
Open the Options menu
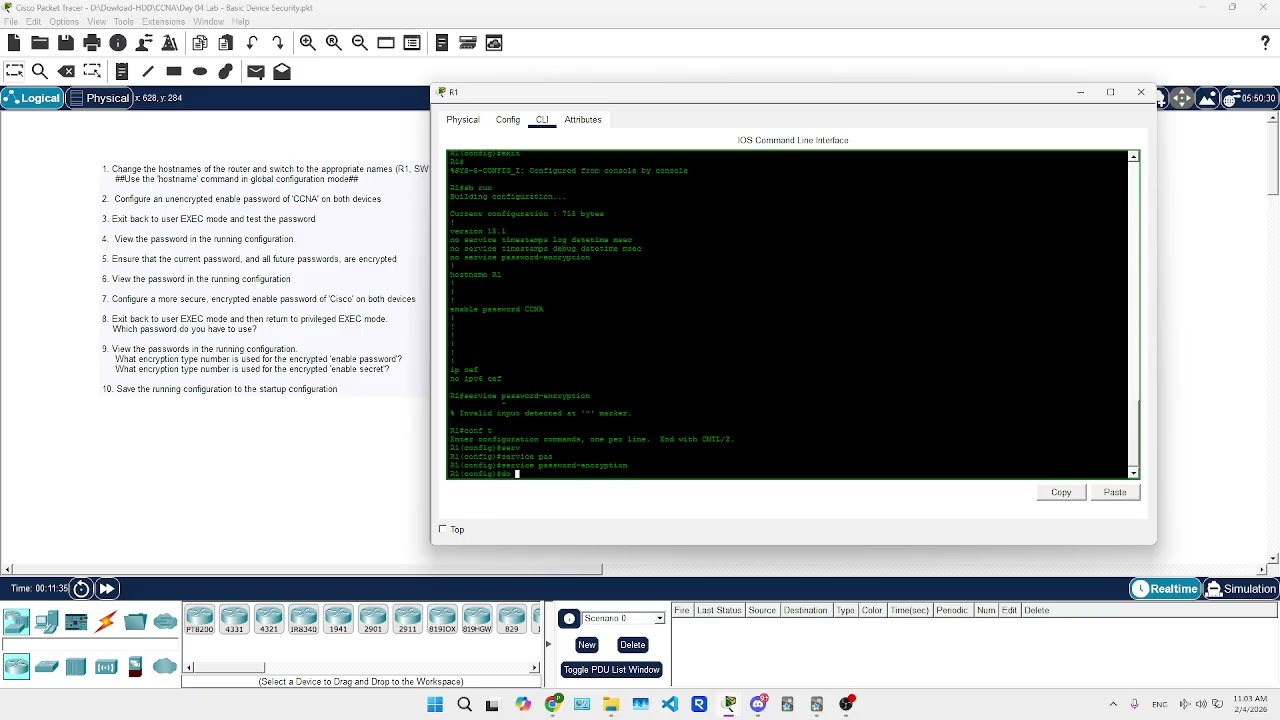[x=64, y=21]
